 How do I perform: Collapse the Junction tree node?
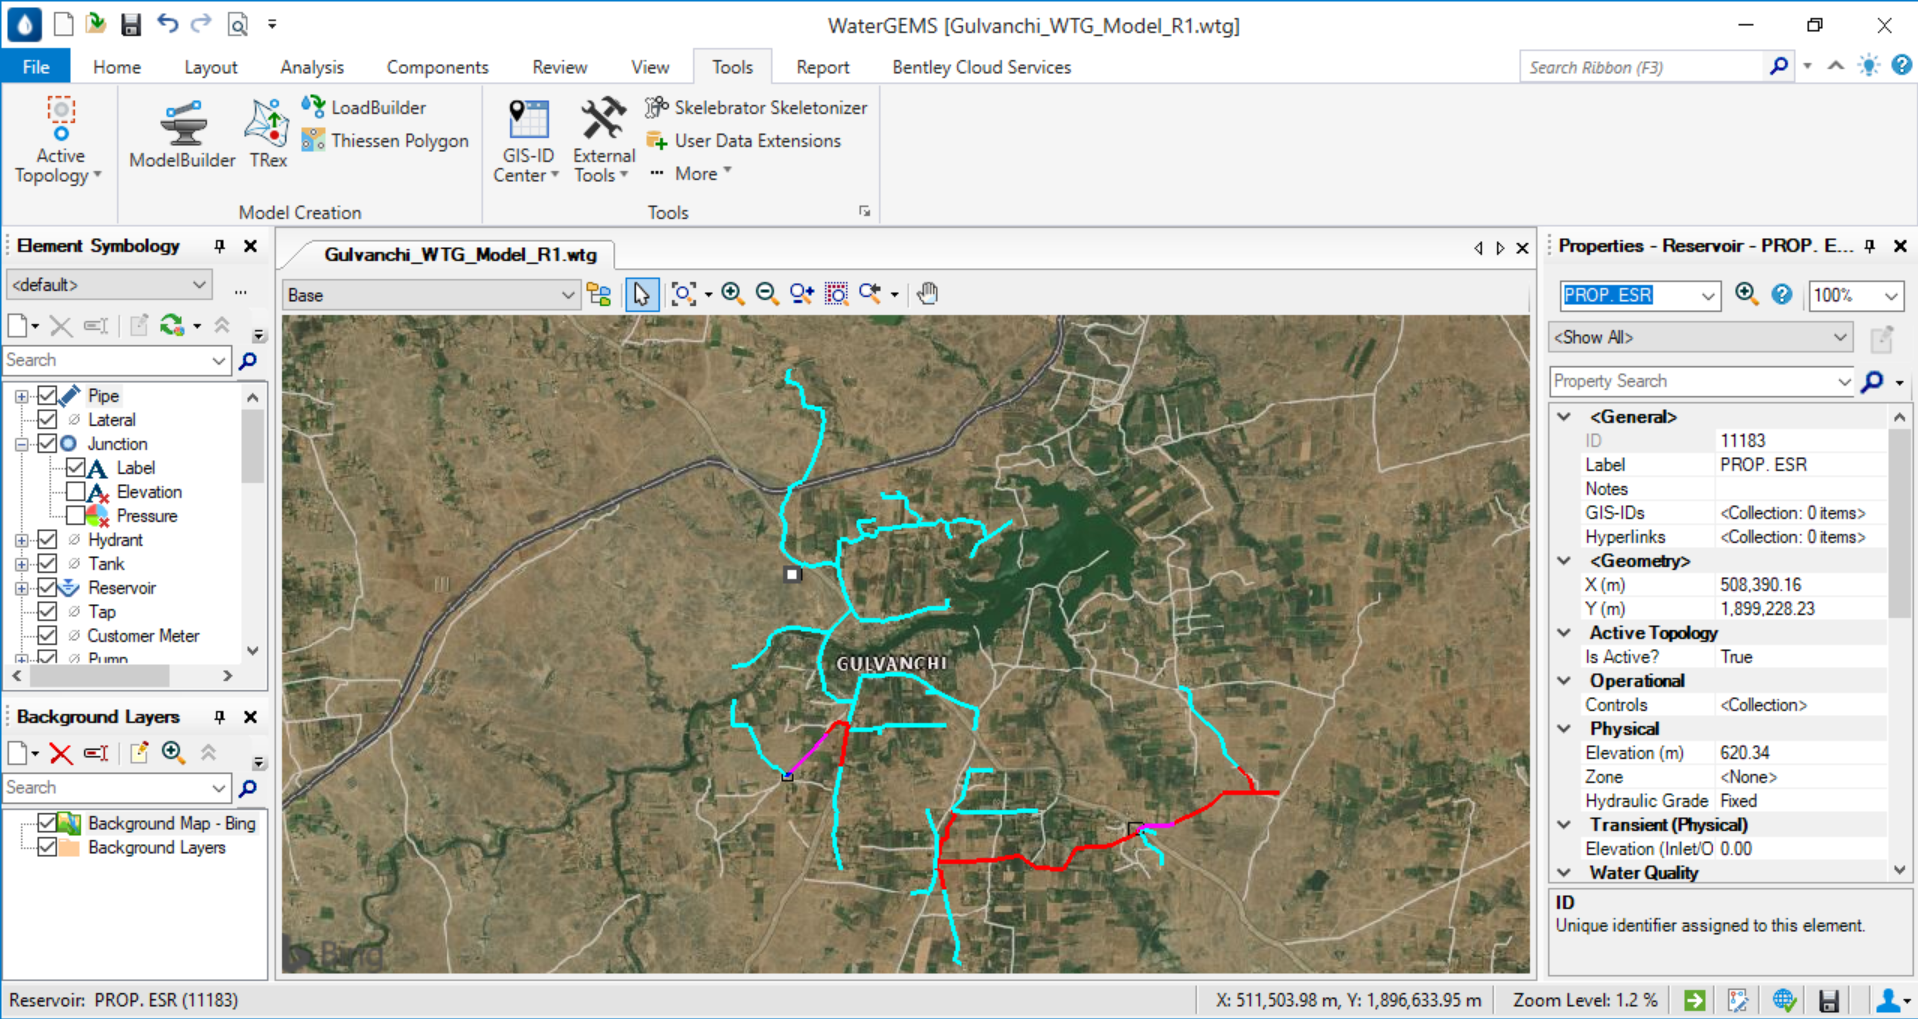pyautogui.click(x=21, y=444)
